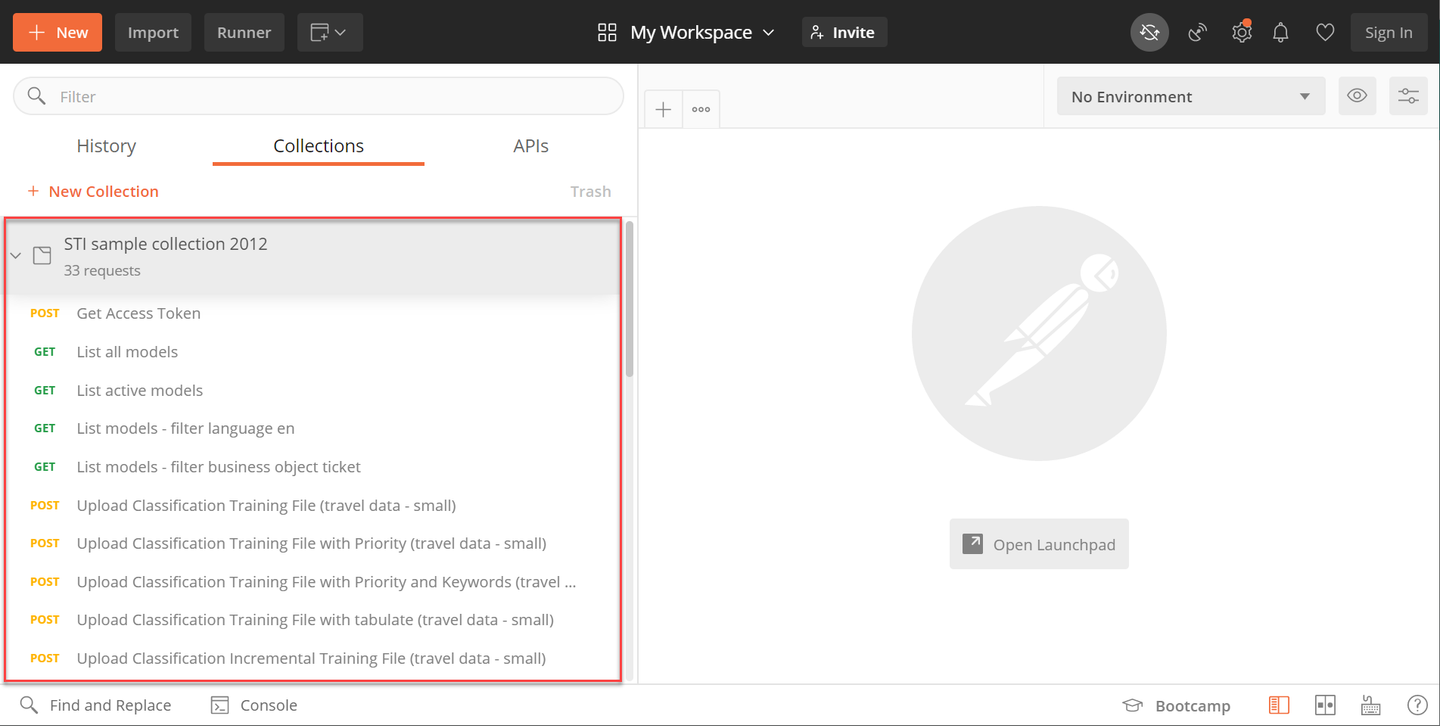This screenshot has height=726, width=1440.
Task: Click the sync status icon in the header
Action: click(1149, 32)
